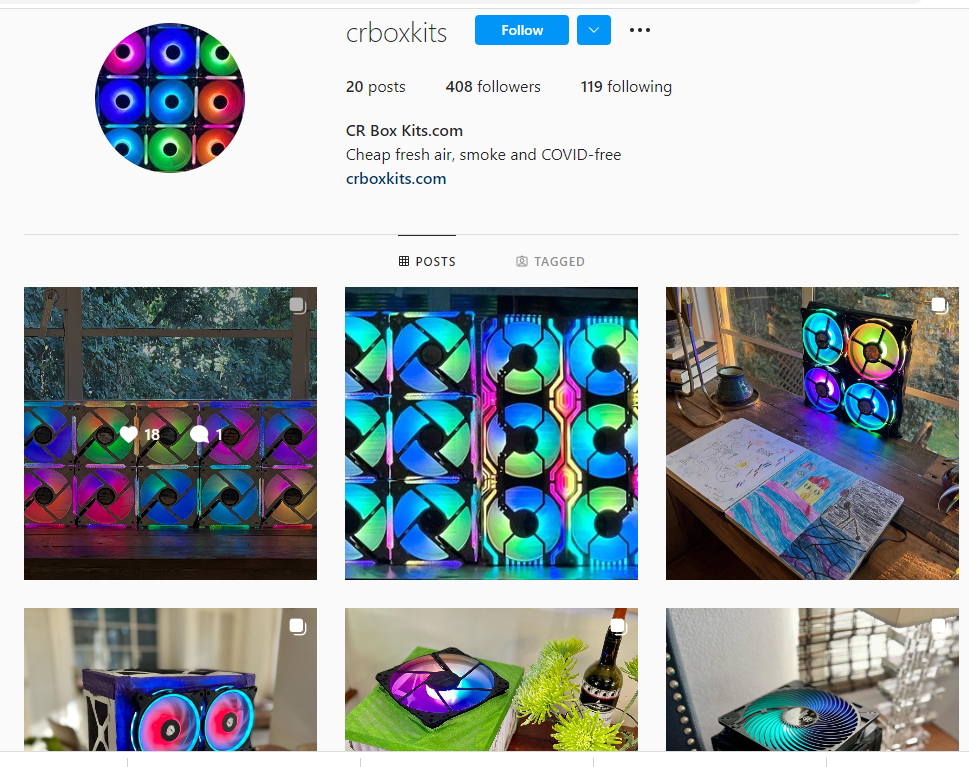Screen dimensions: 969x767
Task: Open the single fan on green box post
Action: (x=491, y=679)
